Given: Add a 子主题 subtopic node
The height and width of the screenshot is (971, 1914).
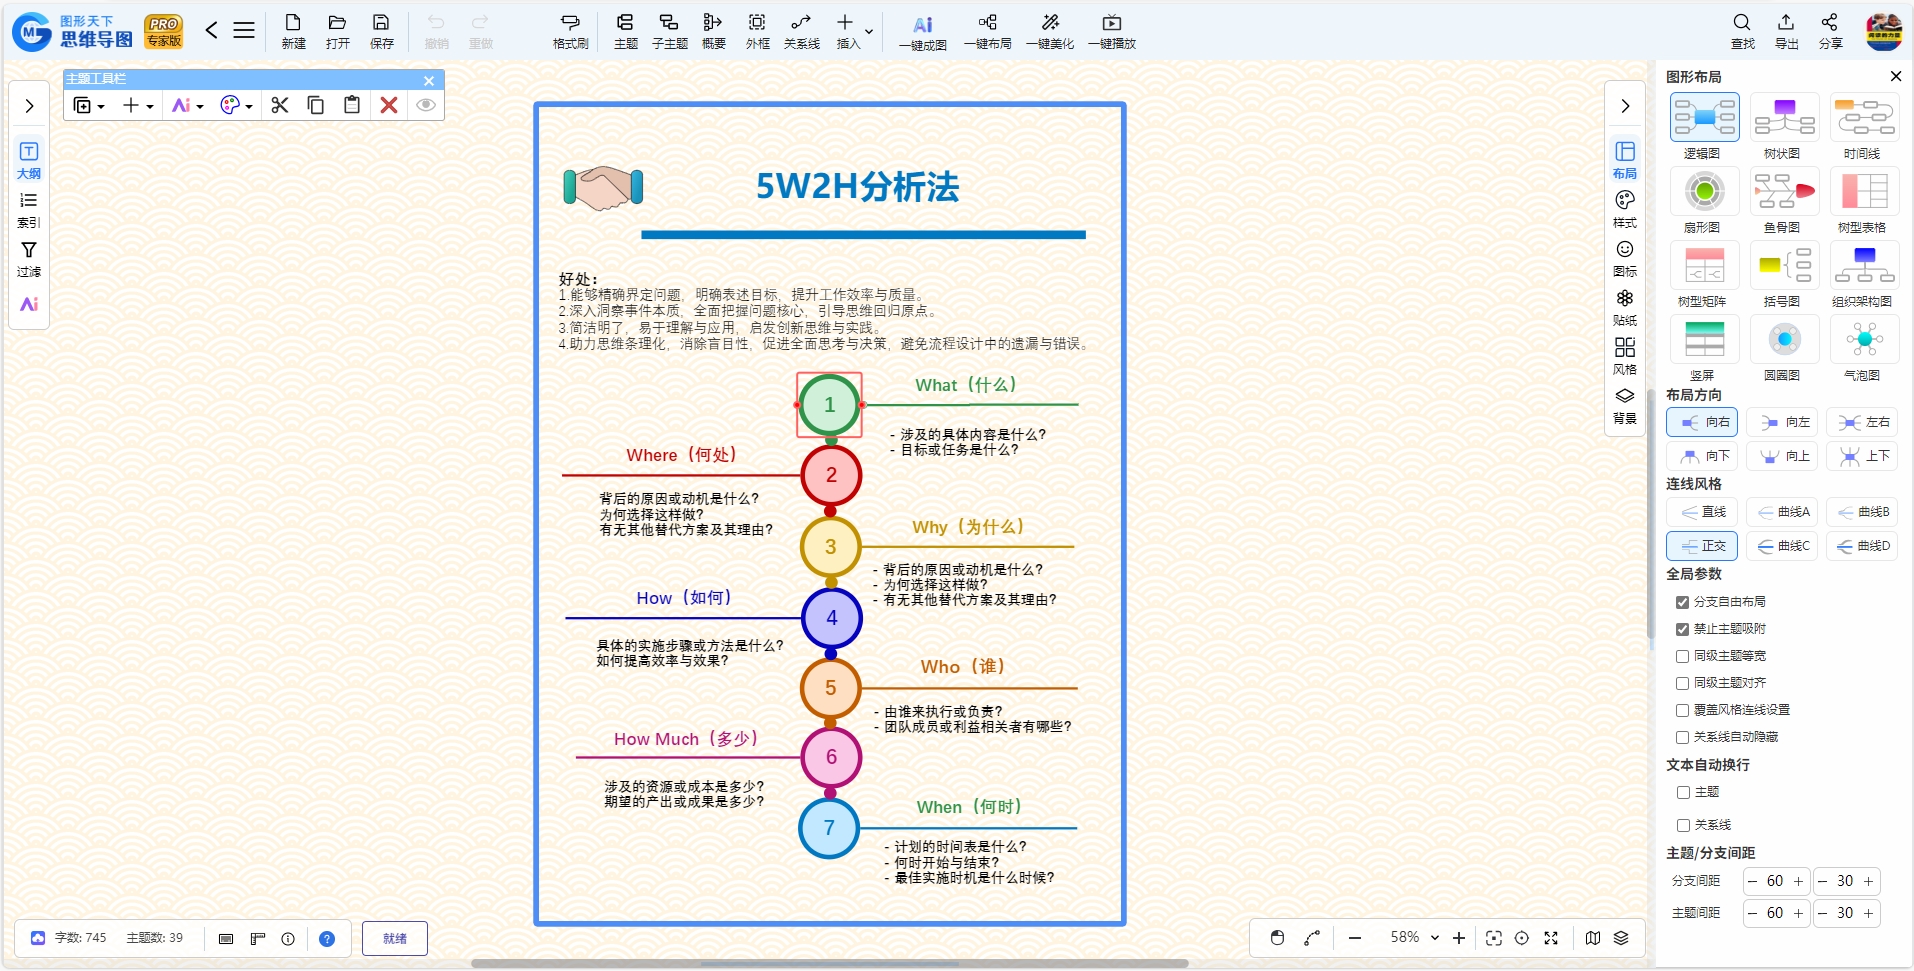Looking at the screenshot, I should point(669,31).
